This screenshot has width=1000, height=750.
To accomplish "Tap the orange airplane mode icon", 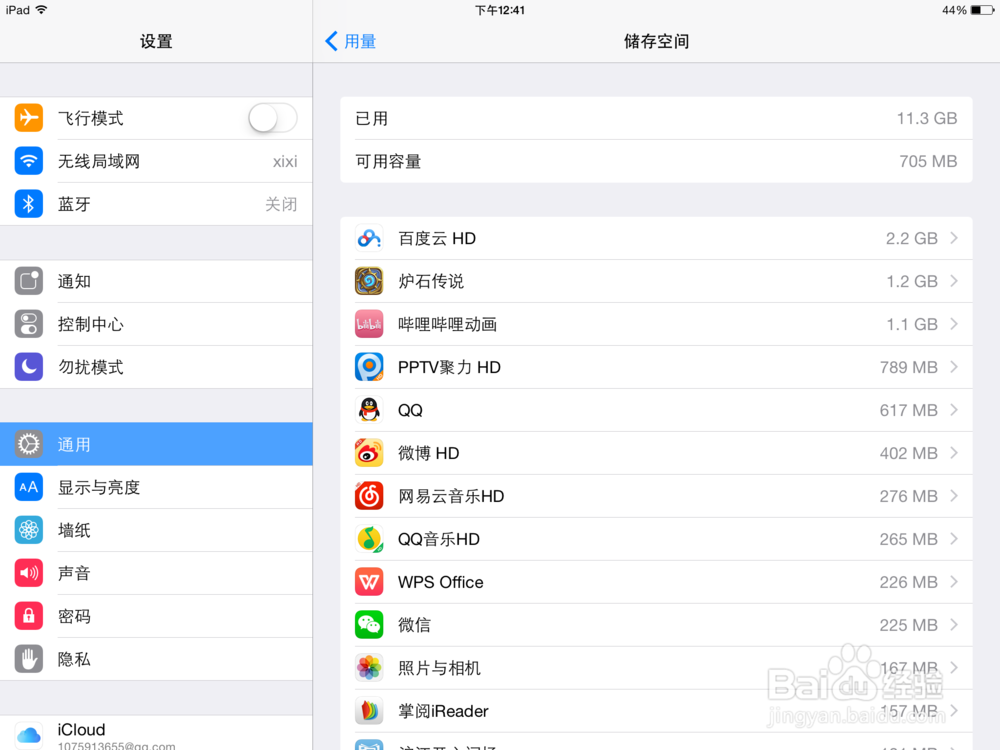I will point(29,118).
